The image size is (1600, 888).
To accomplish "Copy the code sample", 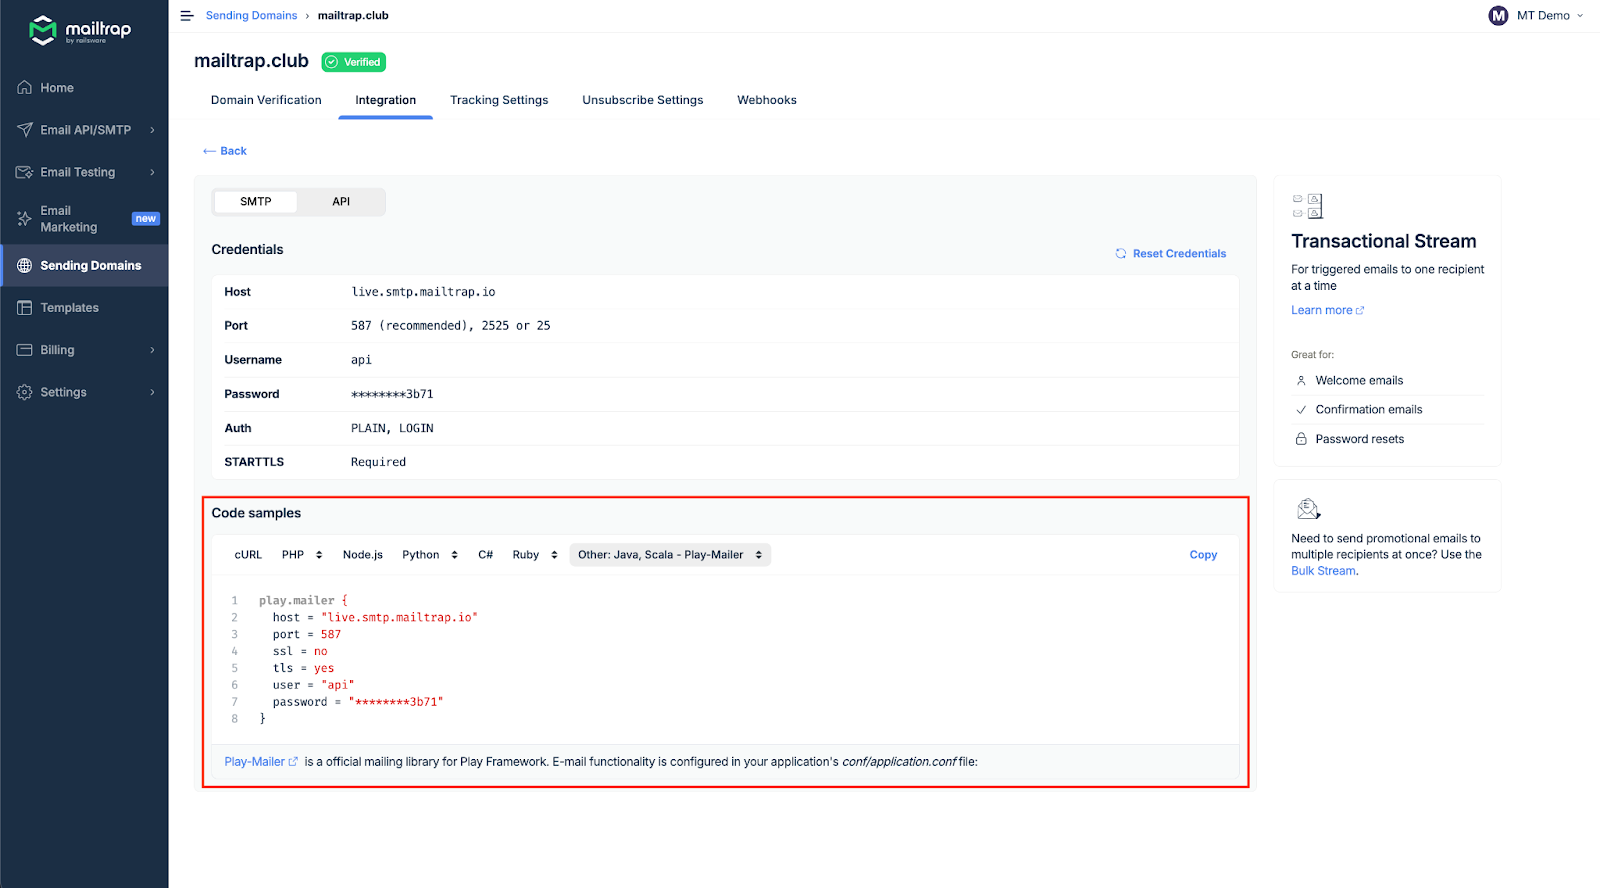I will click(1203, 555).
